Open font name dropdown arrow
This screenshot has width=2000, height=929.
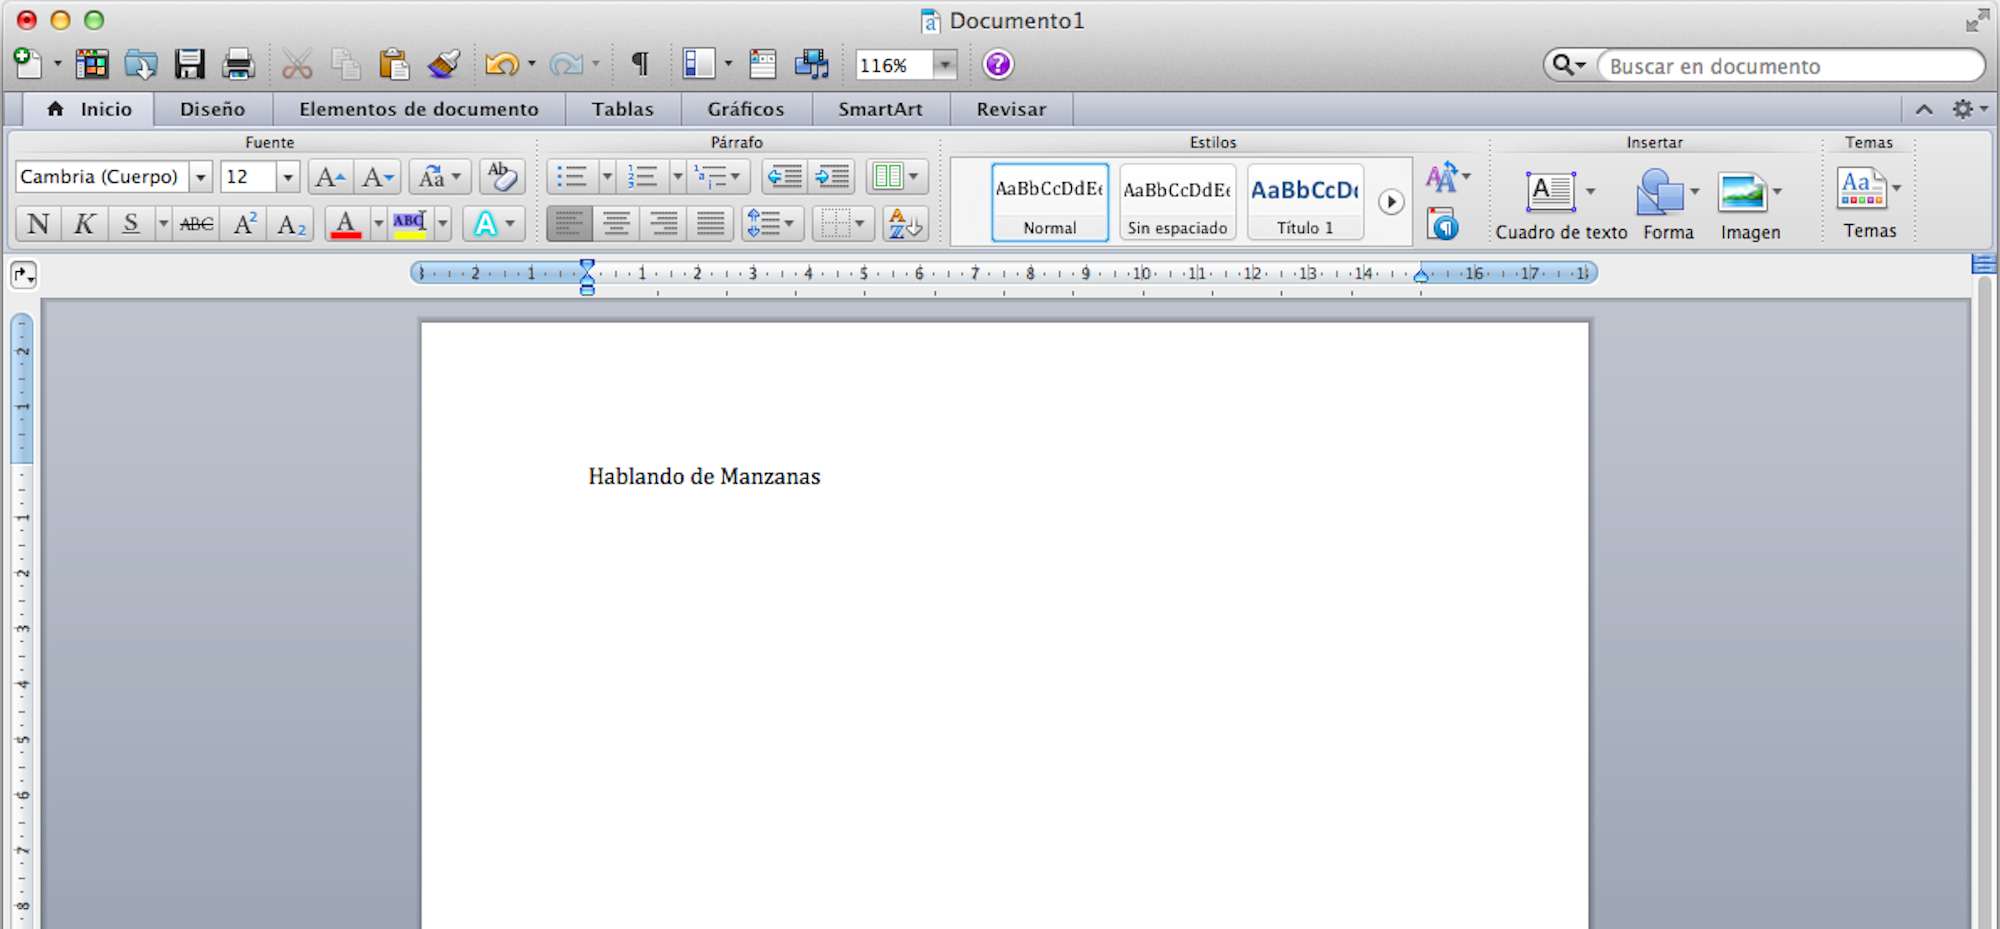201,177
